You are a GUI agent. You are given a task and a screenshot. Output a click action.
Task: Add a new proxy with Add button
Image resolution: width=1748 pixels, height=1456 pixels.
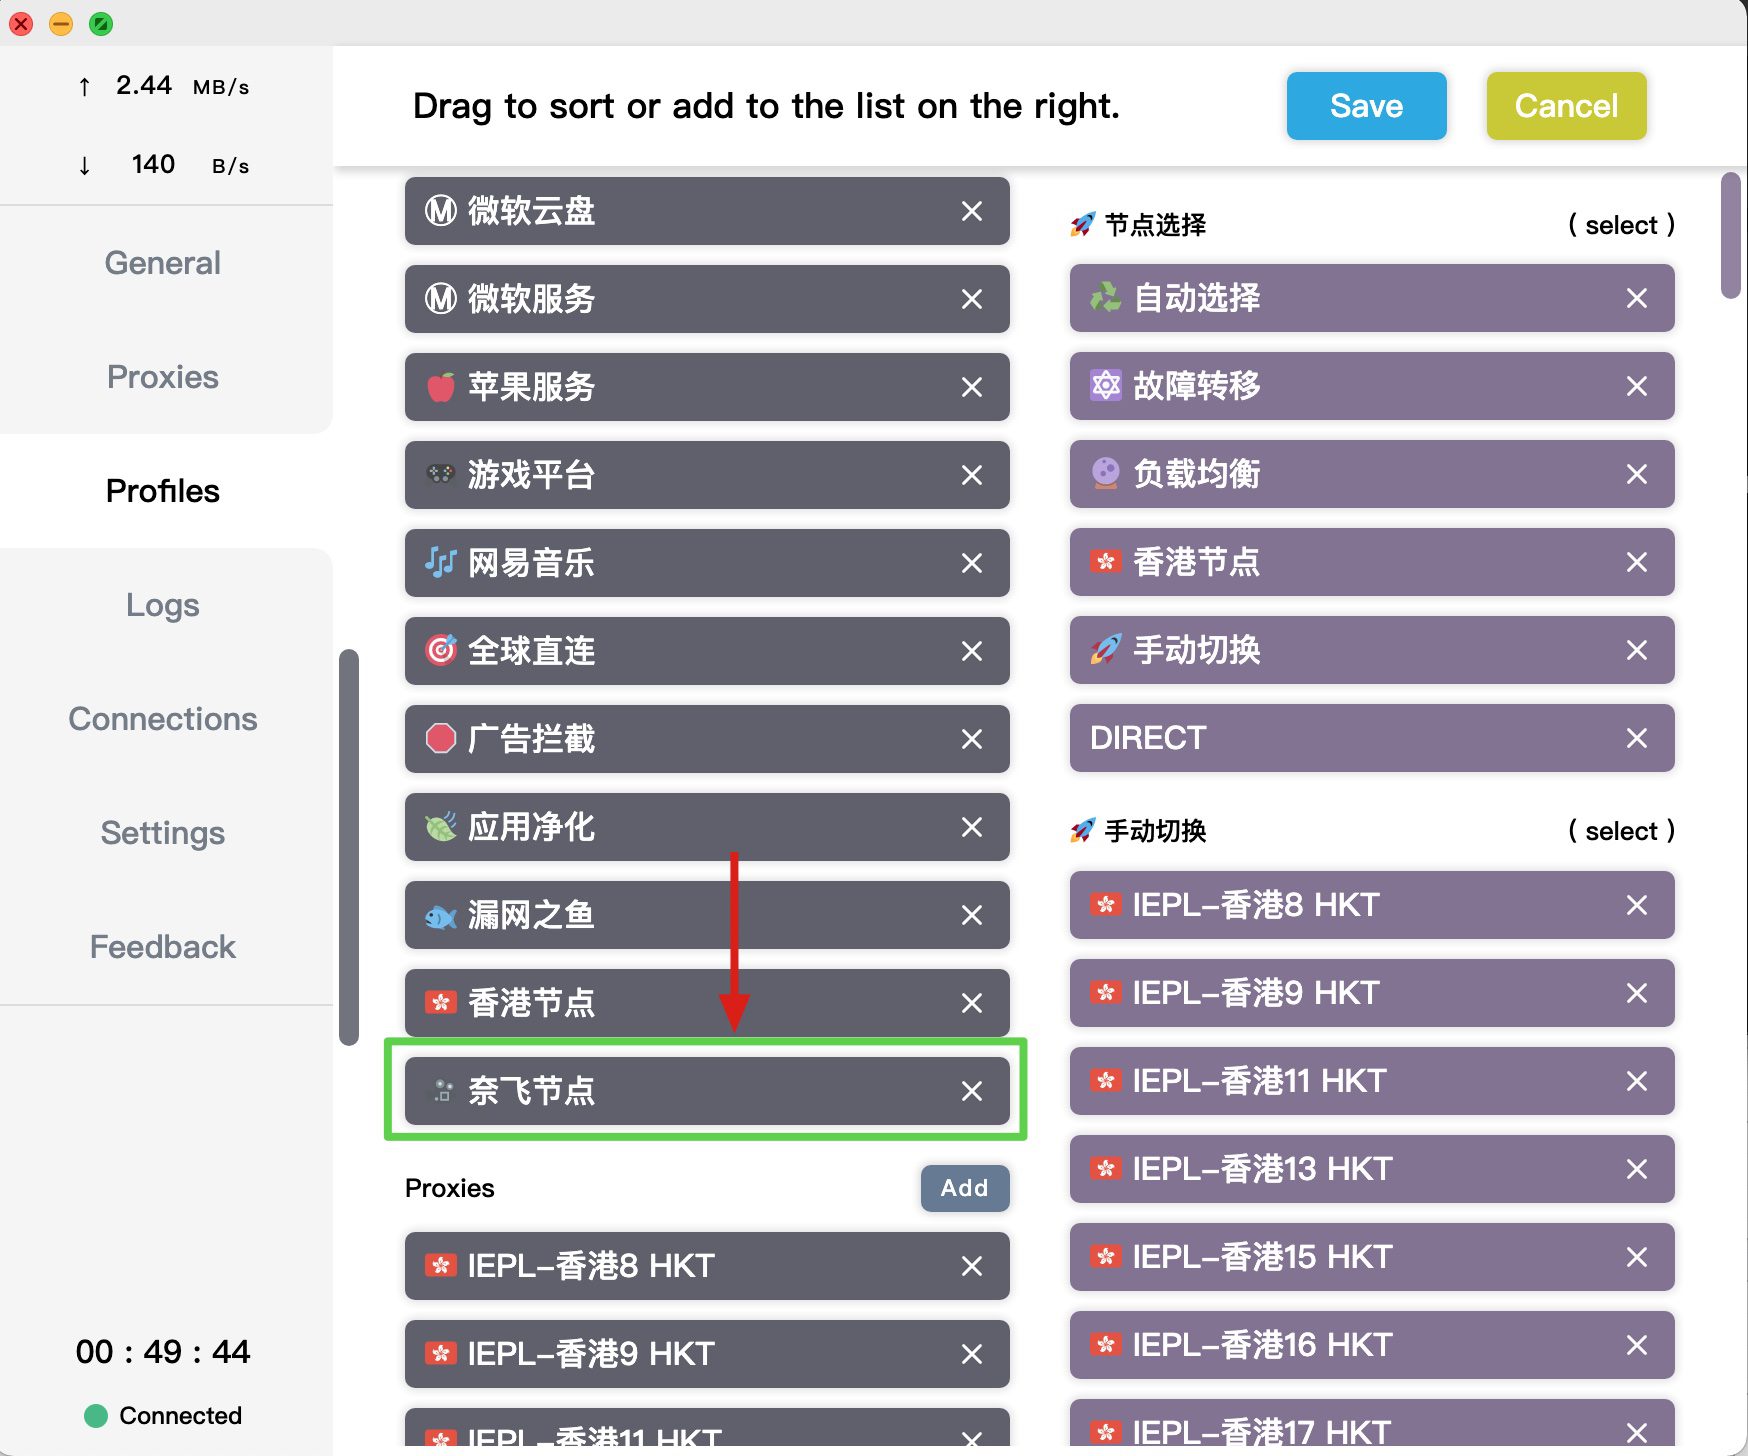pyautogui.click(x=964, y=1188)
